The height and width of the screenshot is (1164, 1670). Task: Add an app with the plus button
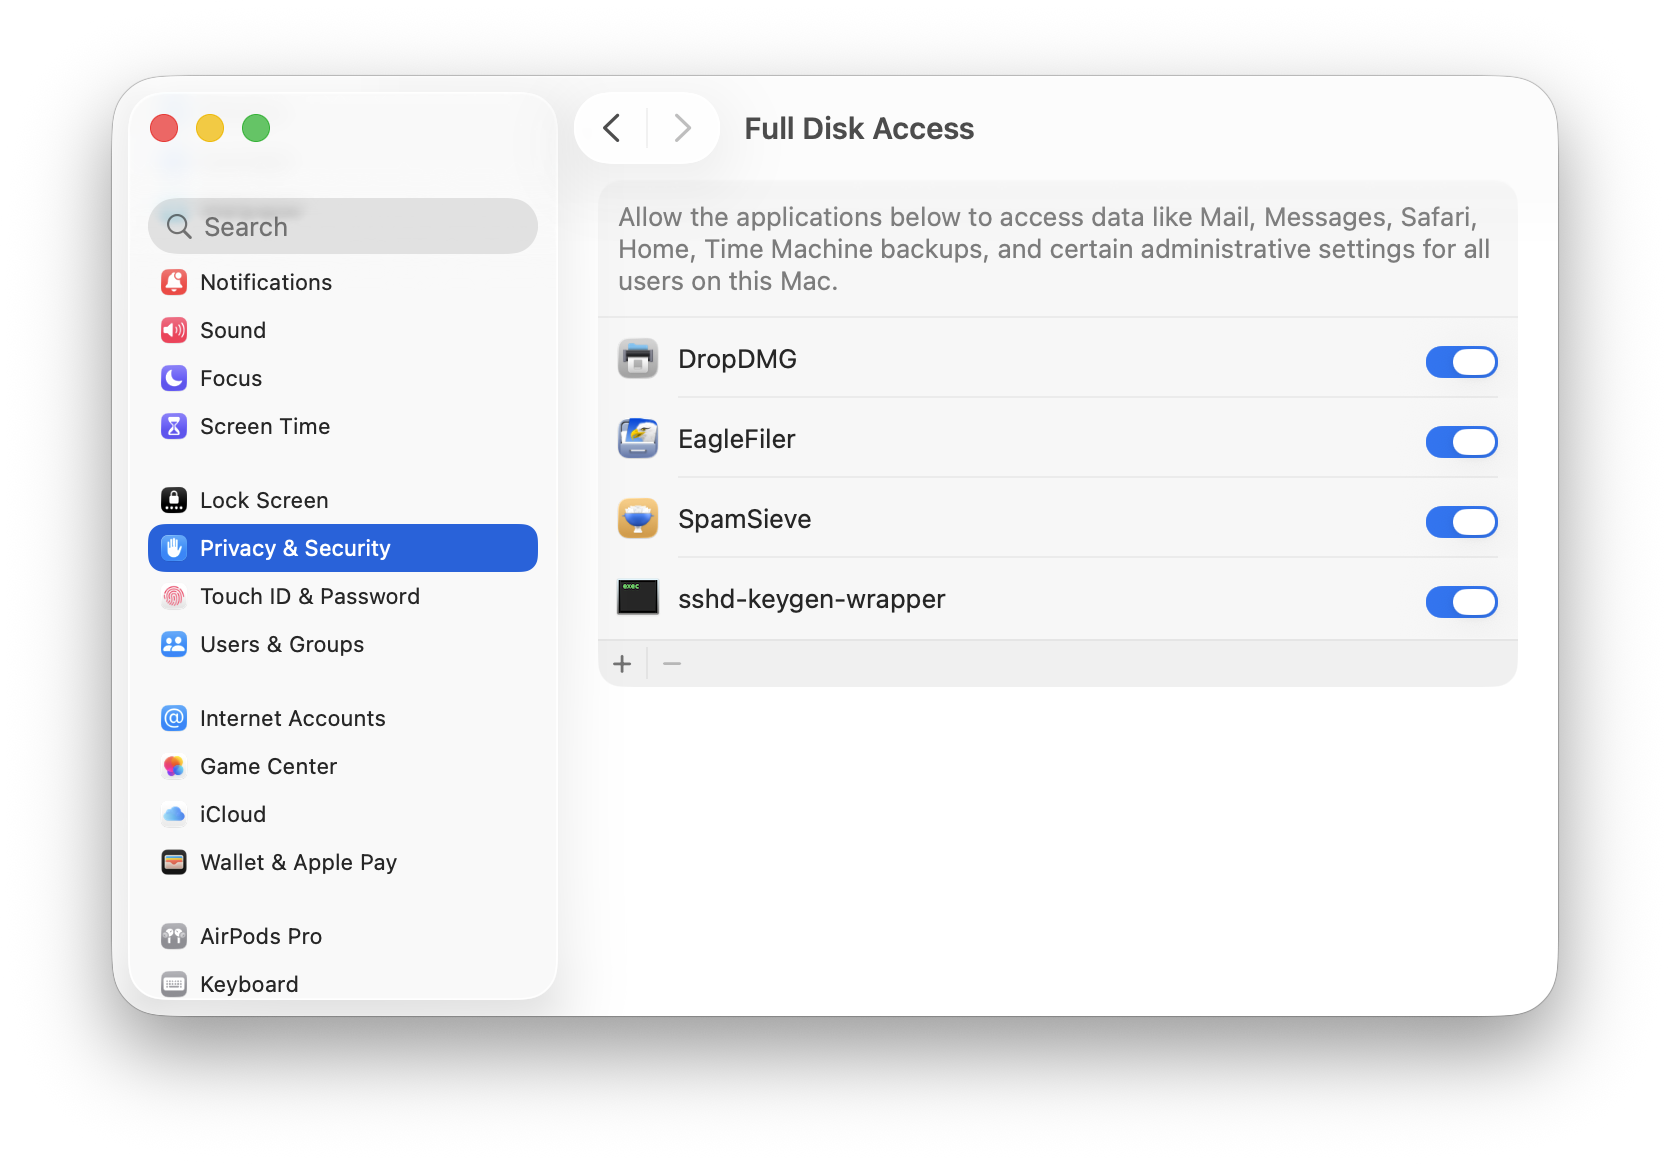[x=622, y=663]
